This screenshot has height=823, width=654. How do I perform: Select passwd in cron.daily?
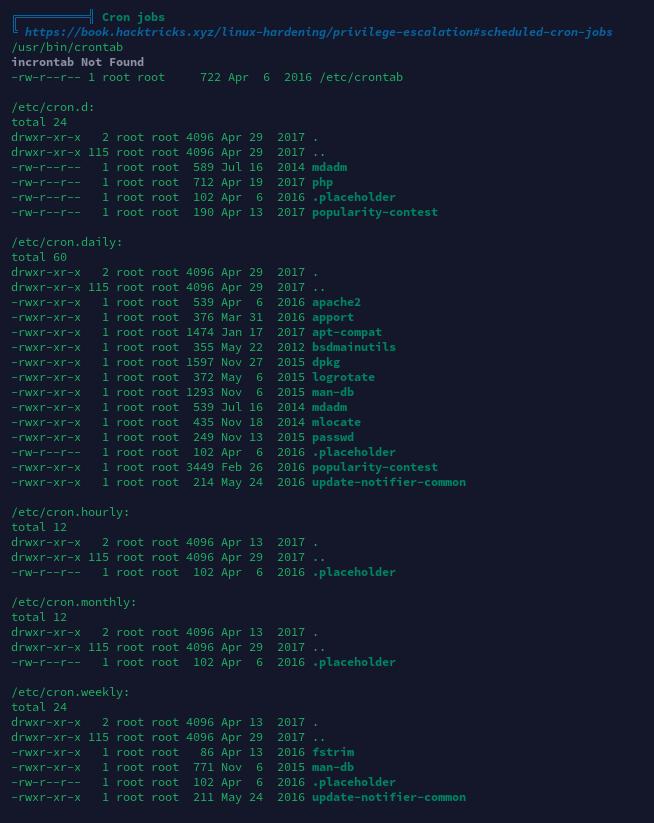[333, 437]
